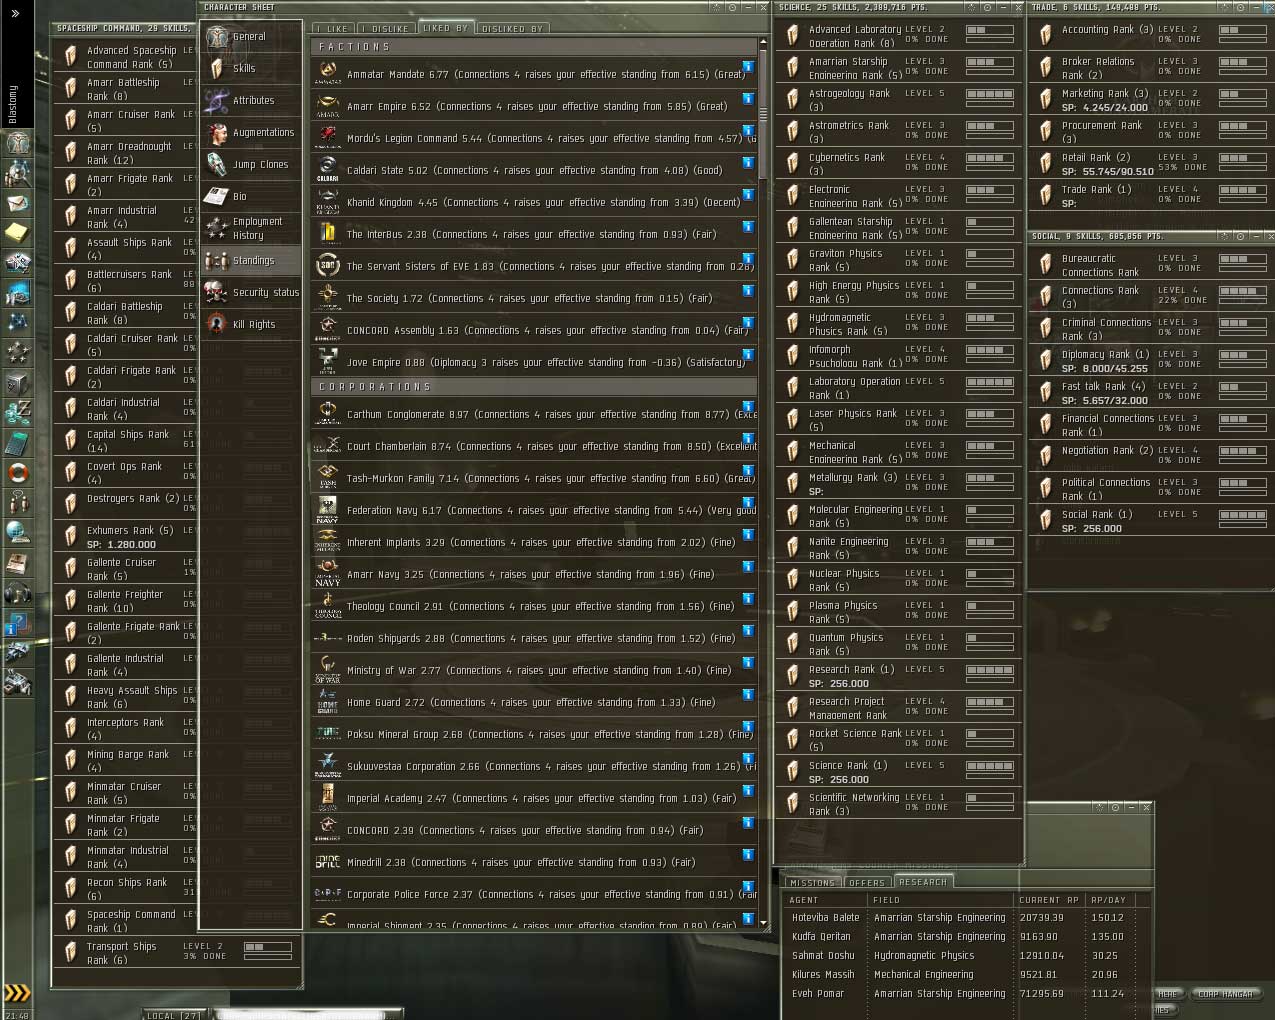Click the blue info question-mark sidebar icon
This screenshot has height=1020, width=1275.
(17, 625)
